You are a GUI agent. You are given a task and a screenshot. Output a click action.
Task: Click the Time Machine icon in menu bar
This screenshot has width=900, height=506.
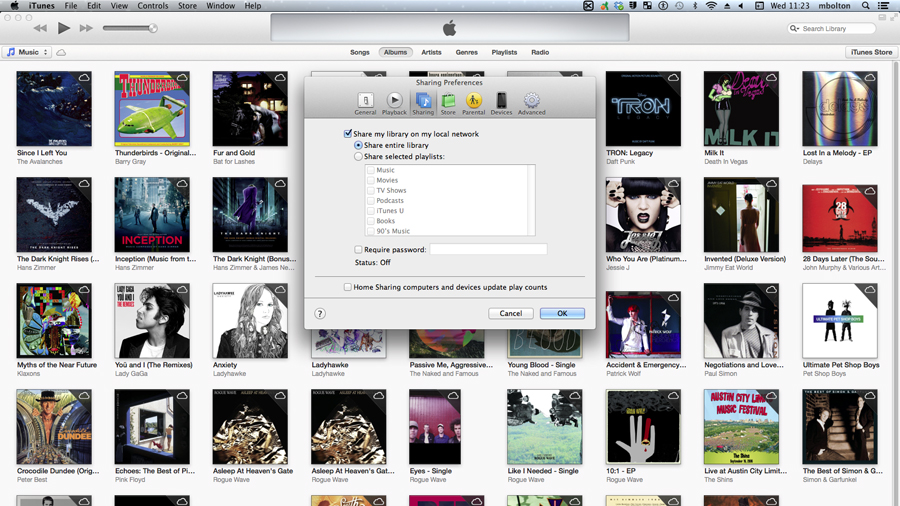pyautogui.click(x=680, y=6)
